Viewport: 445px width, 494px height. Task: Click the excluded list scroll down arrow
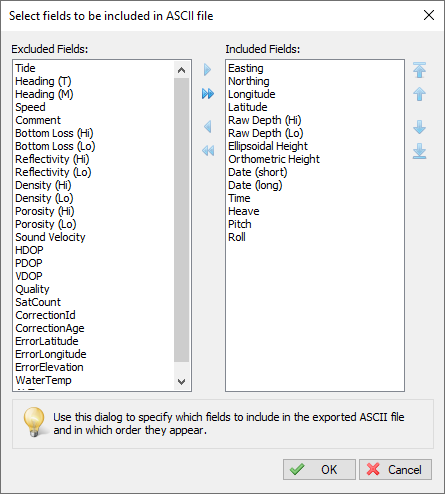click(182, 382)
